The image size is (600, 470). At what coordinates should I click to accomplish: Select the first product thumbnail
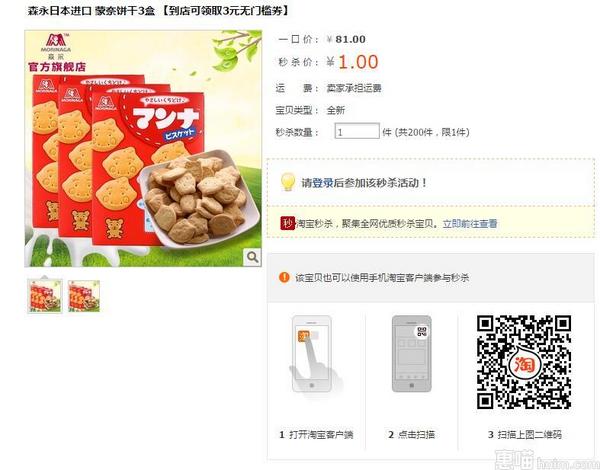pyautogui.click(x=45, y=296)
